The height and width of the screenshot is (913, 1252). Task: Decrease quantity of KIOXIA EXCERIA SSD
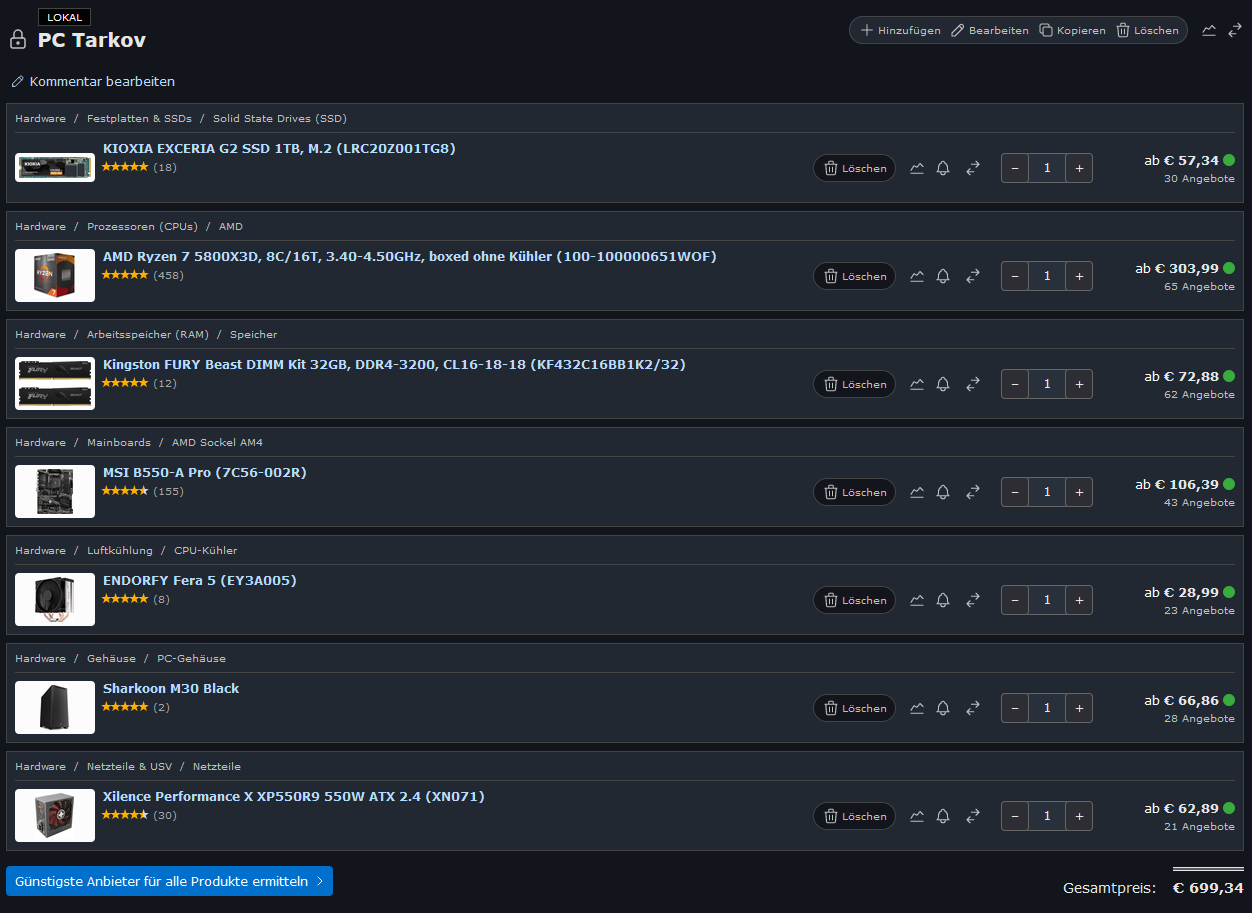(x=1015, y=168)
